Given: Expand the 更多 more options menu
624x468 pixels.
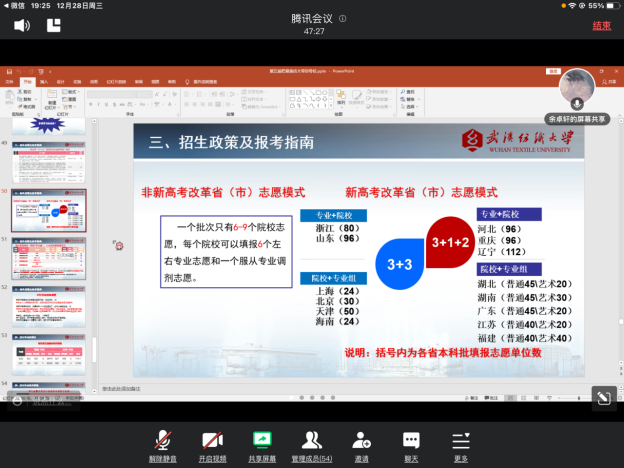Looking at the screenshot, I should point(460,443).
